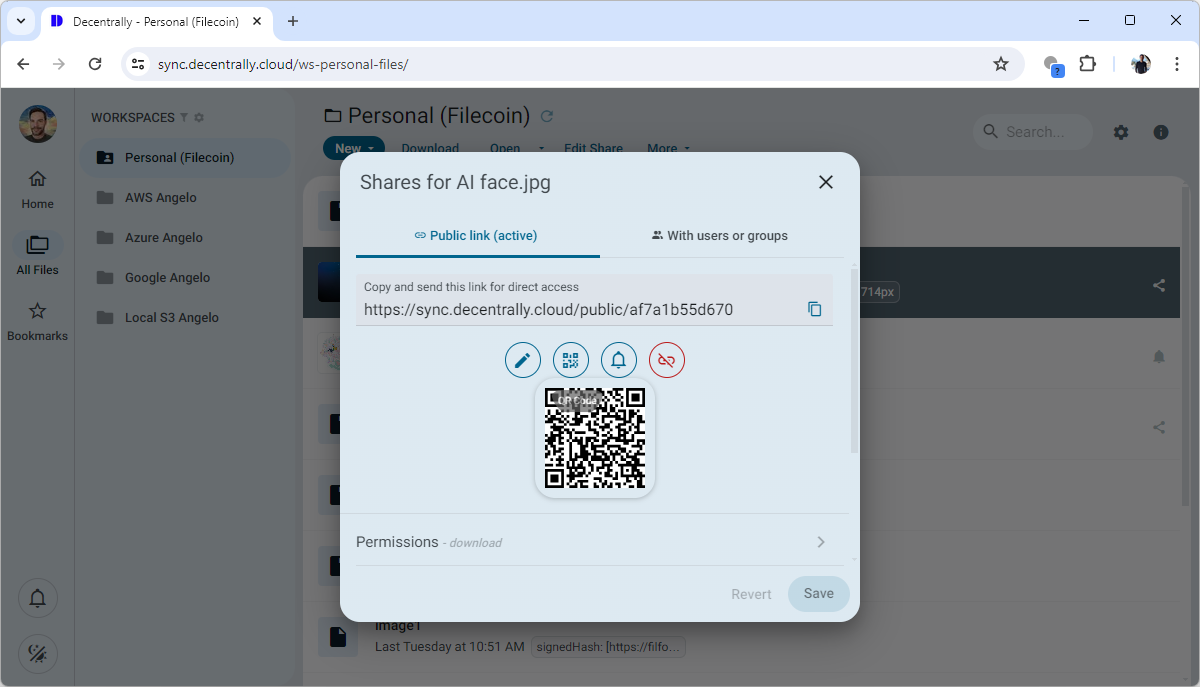
Task: Click the QR code image
Action: [595, 438]
